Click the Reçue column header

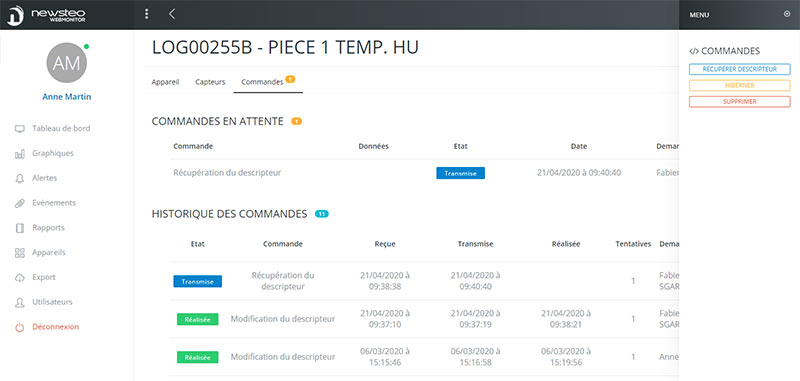385,244
